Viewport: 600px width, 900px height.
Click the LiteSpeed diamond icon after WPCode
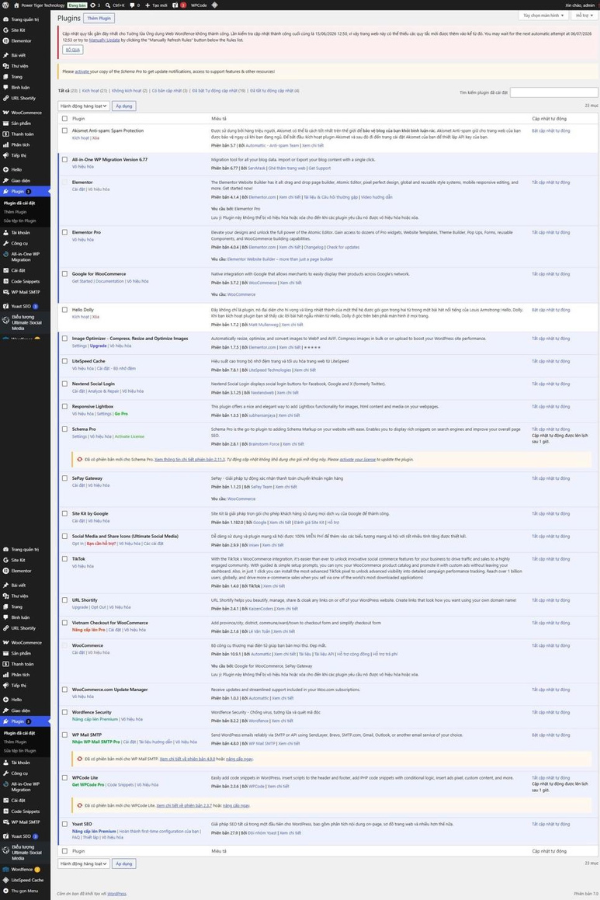215,5
